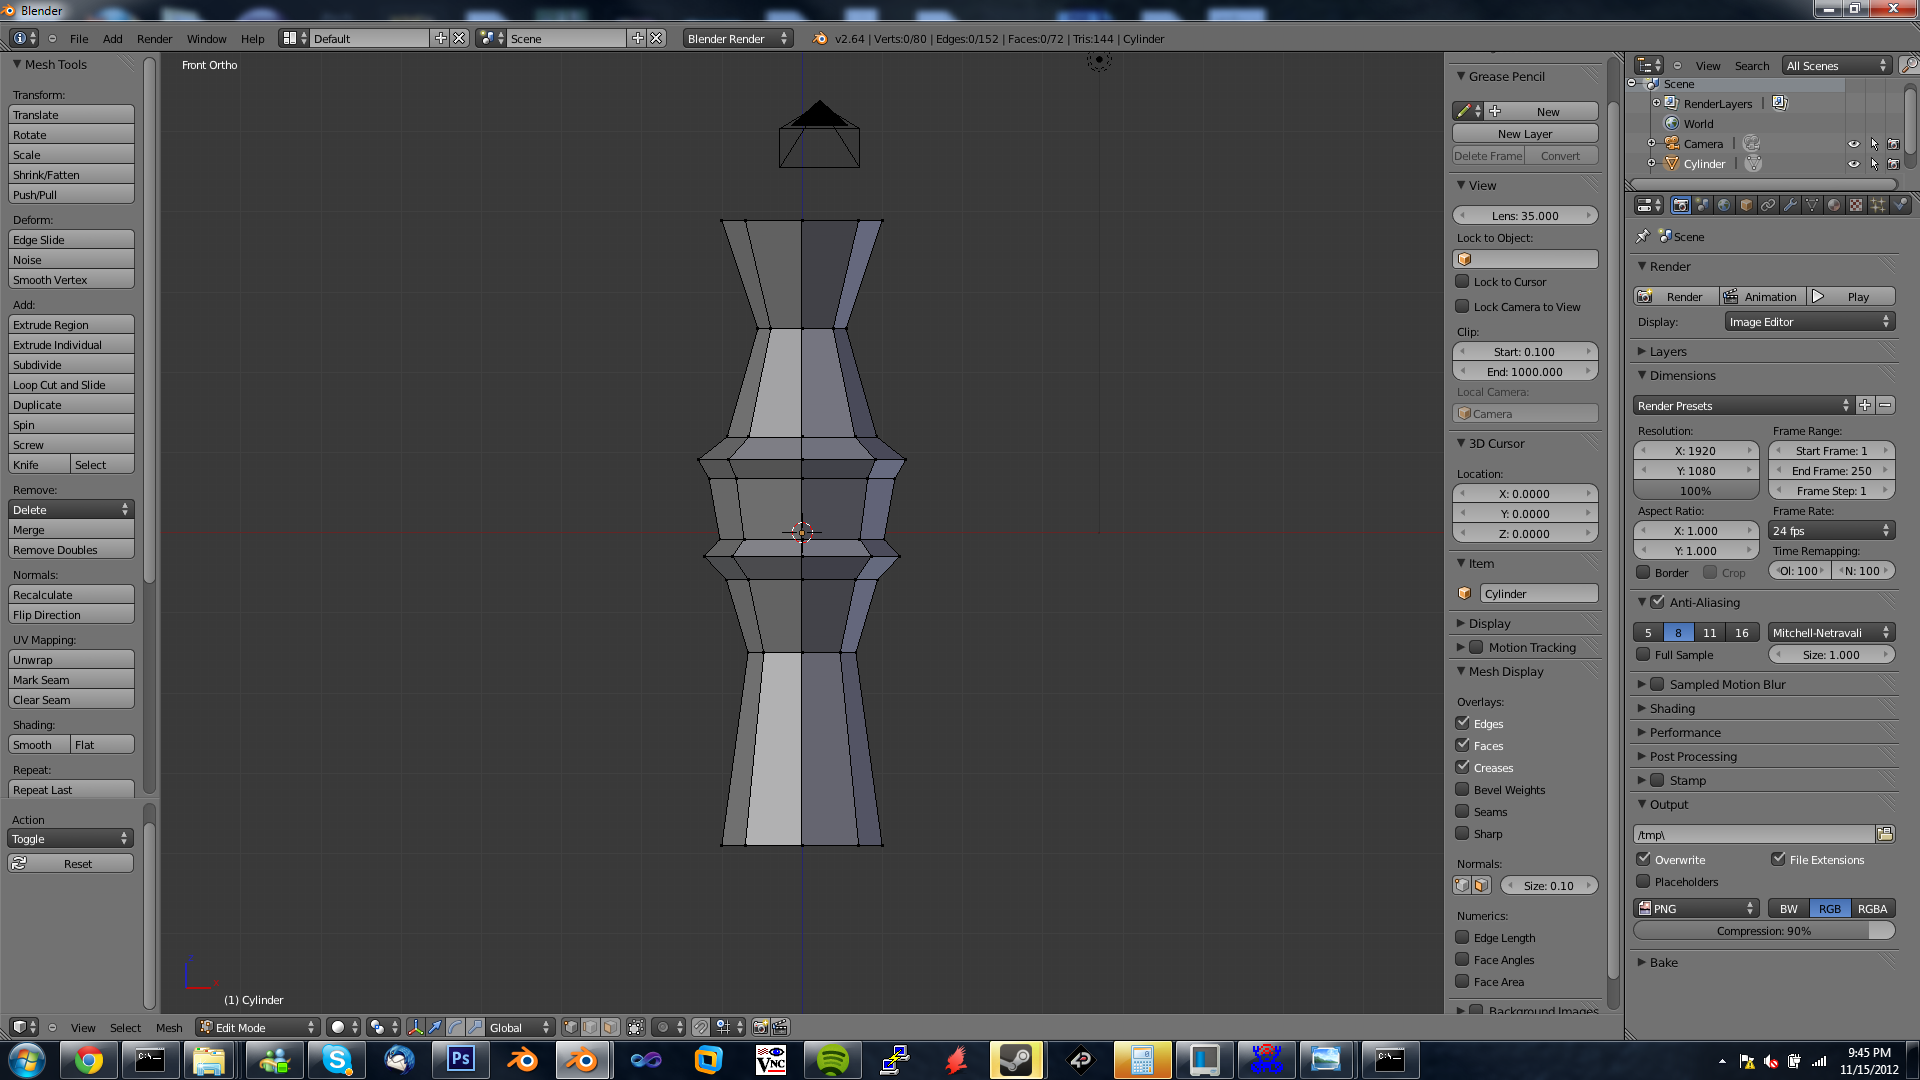The width and height of the screenshot is (1920, 1080).
Task: Open the Mitchell-Netravali filter dropdown
Action: (1831, 632)
